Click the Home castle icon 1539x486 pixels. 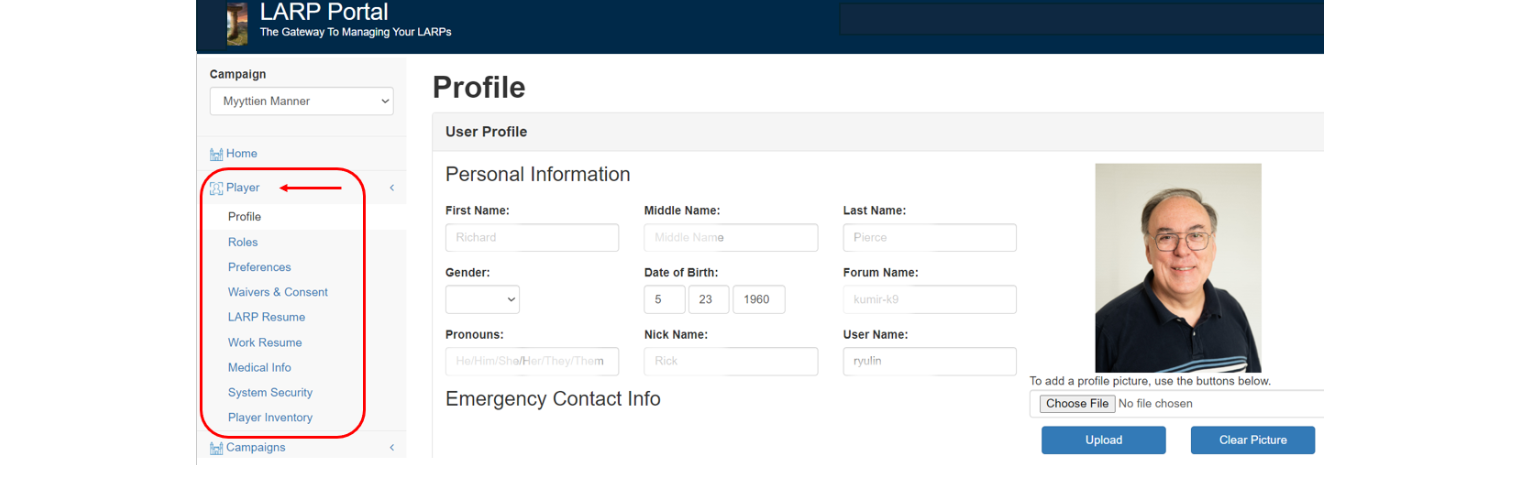click(216, 154)
